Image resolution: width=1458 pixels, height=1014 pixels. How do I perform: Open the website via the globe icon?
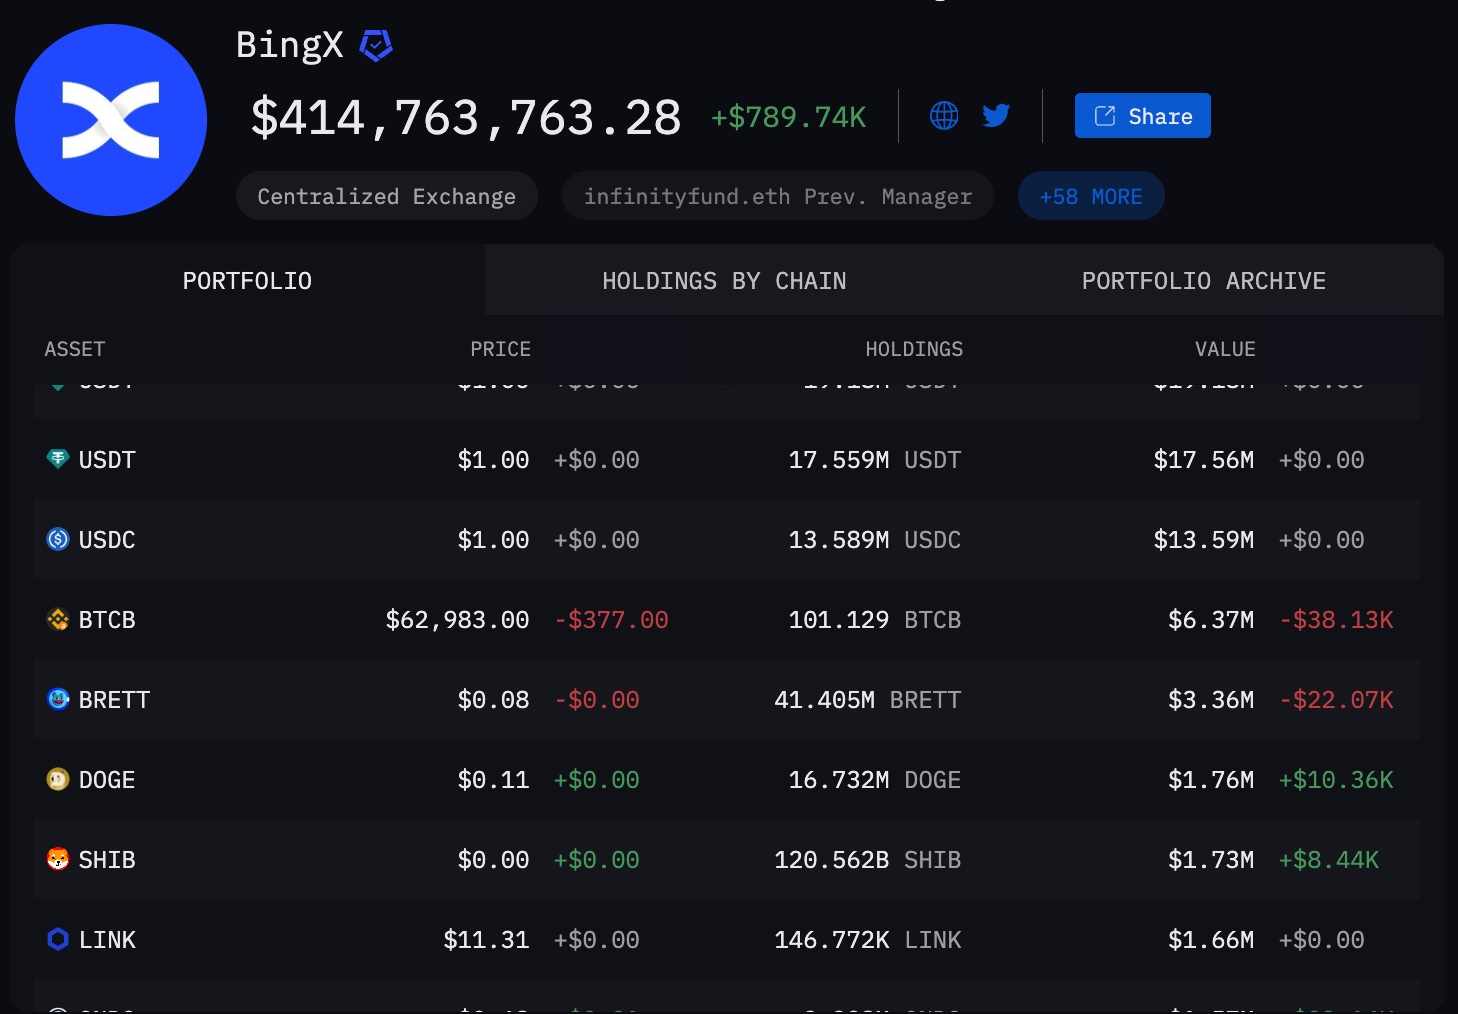tap(943, 115)
